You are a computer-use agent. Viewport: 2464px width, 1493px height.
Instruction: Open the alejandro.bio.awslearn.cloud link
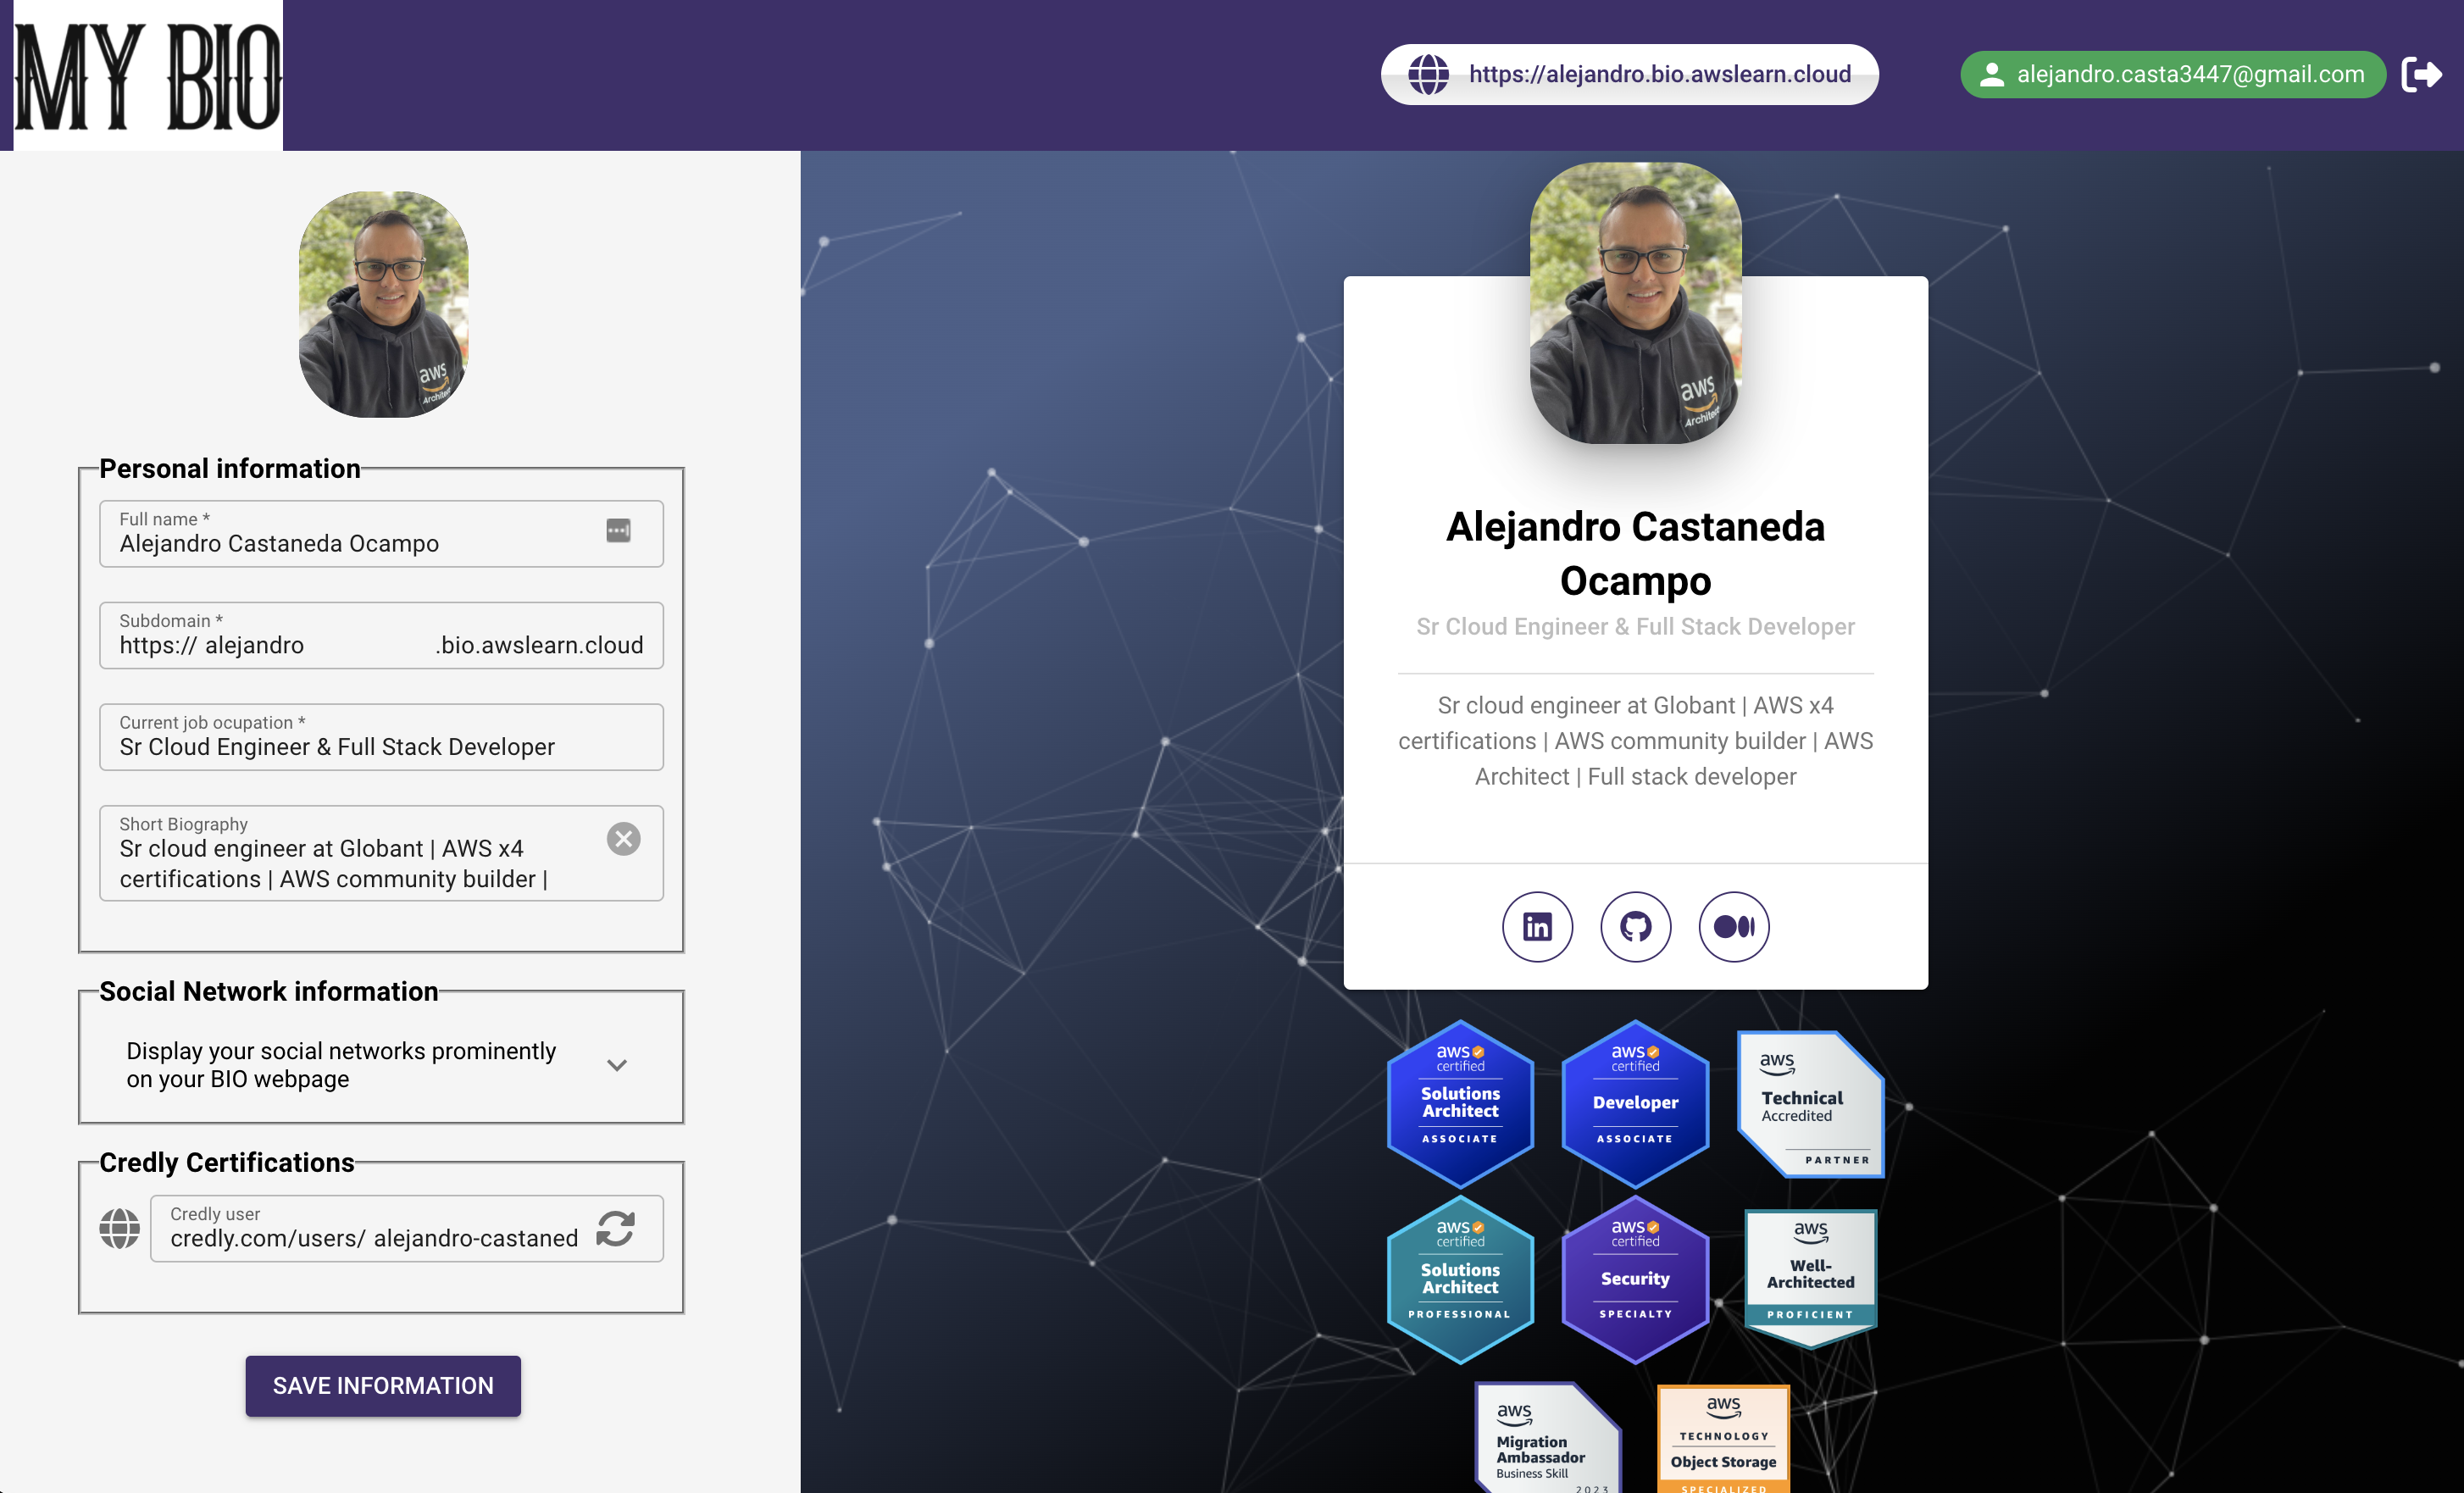coord(1629,74)
